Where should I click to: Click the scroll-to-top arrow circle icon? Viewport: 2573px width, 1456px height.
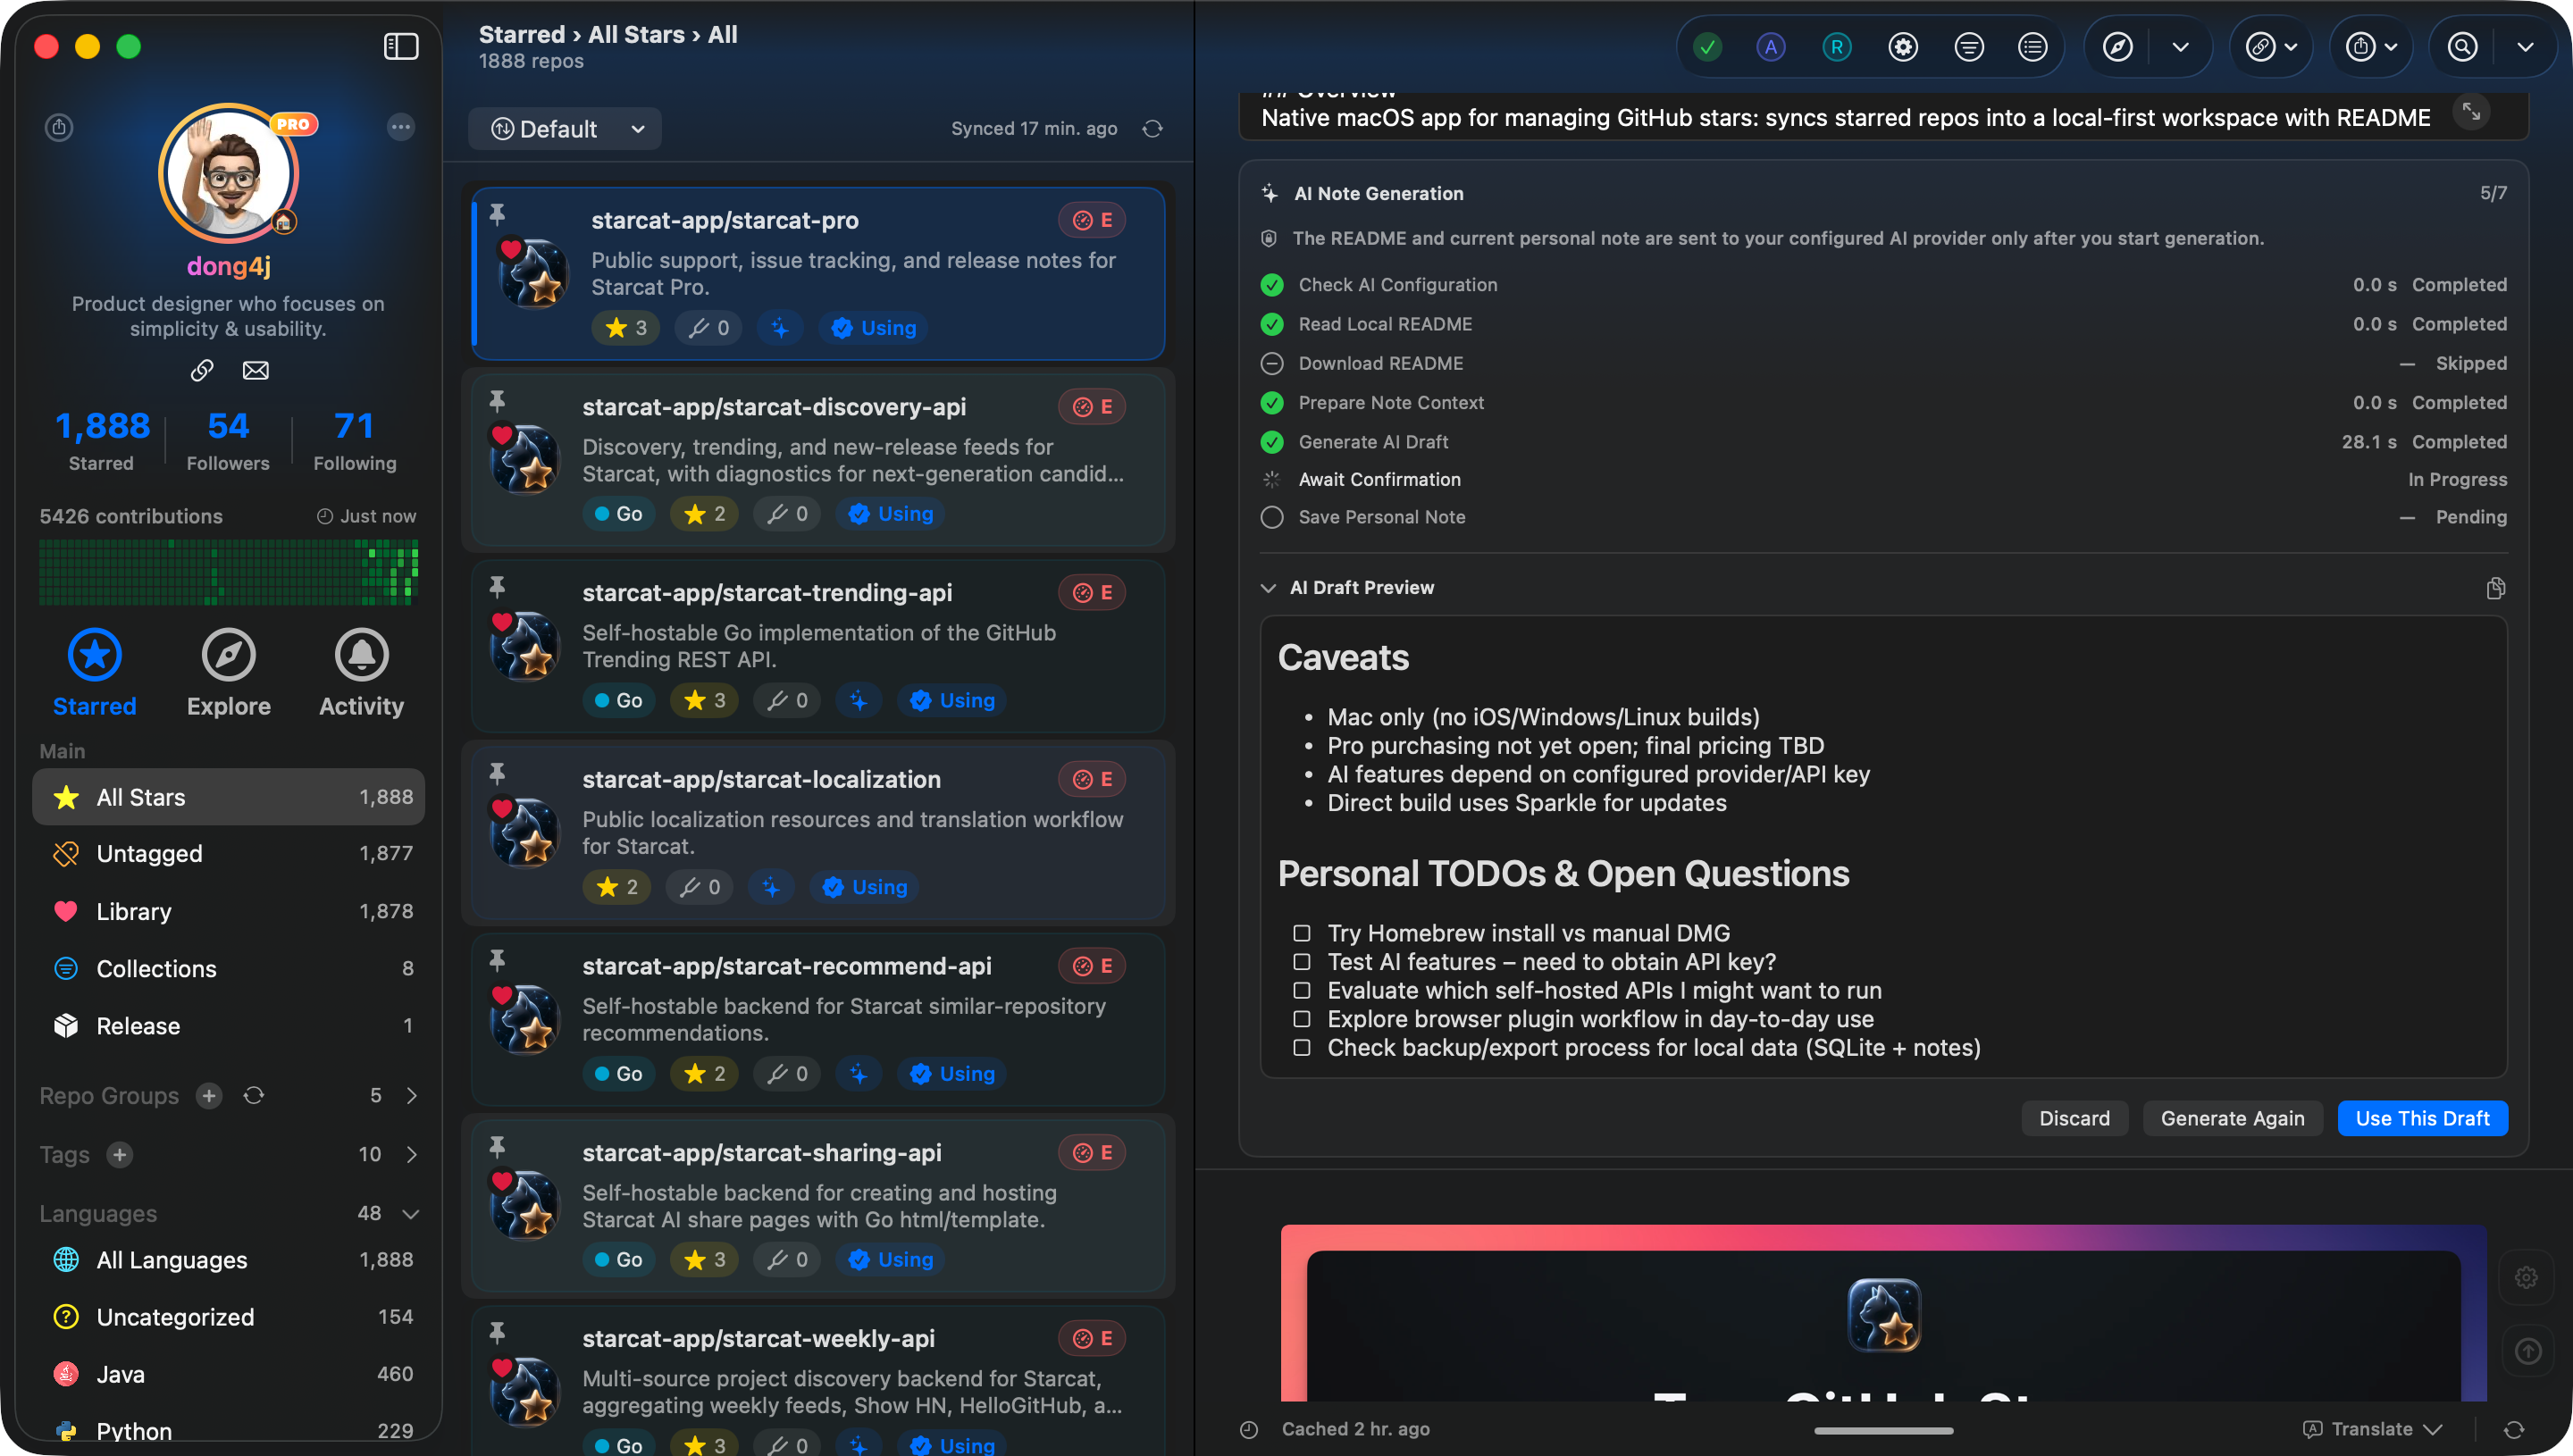[2527, 1351]
